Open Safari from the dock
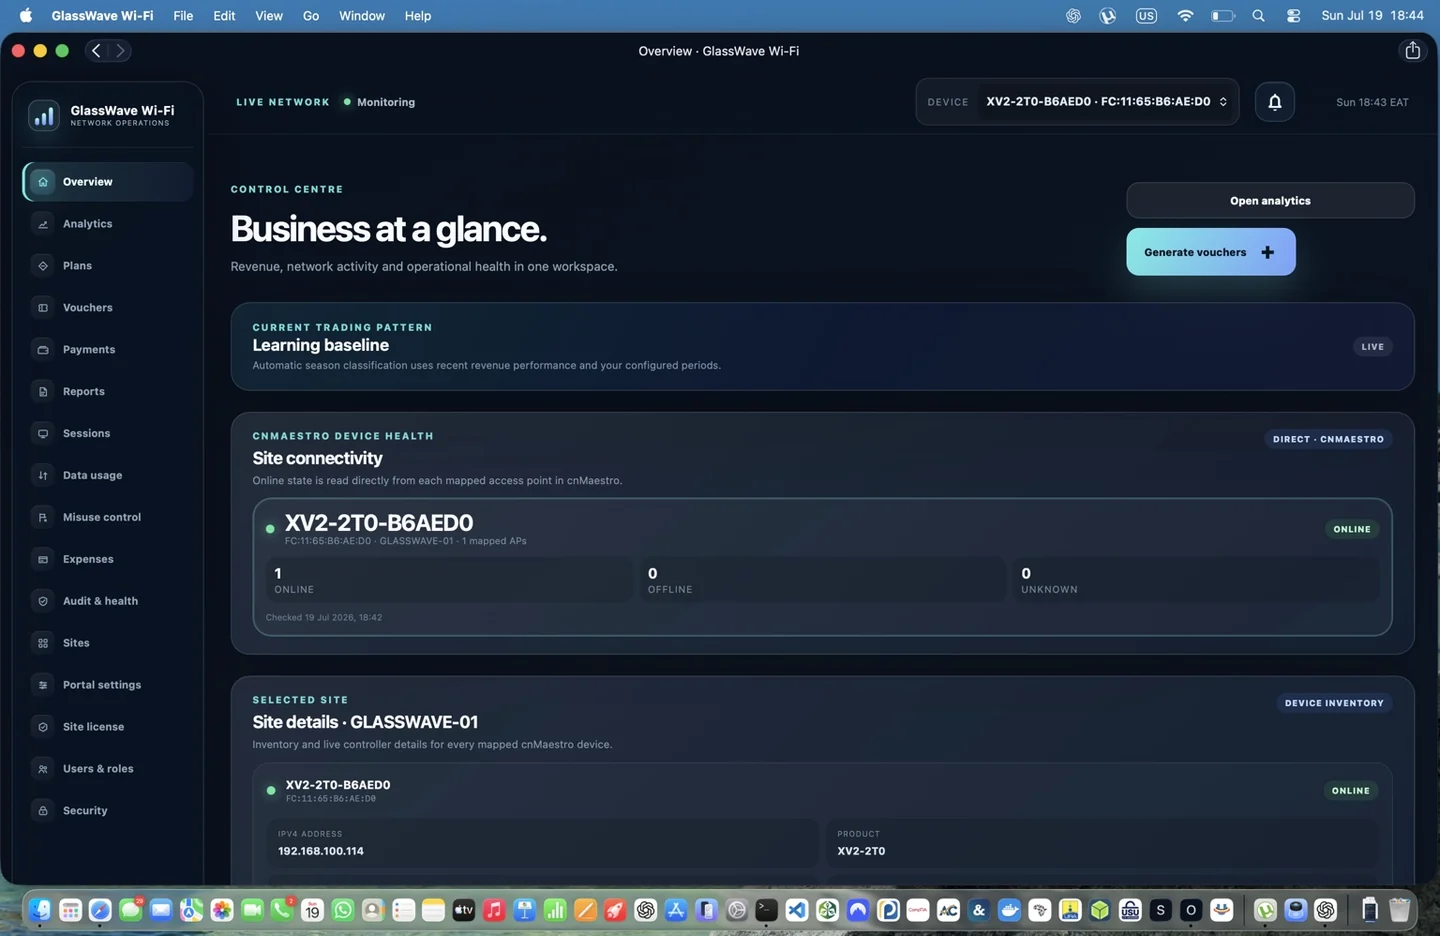This screenshot has height=936, width=1440. [100, 910]
